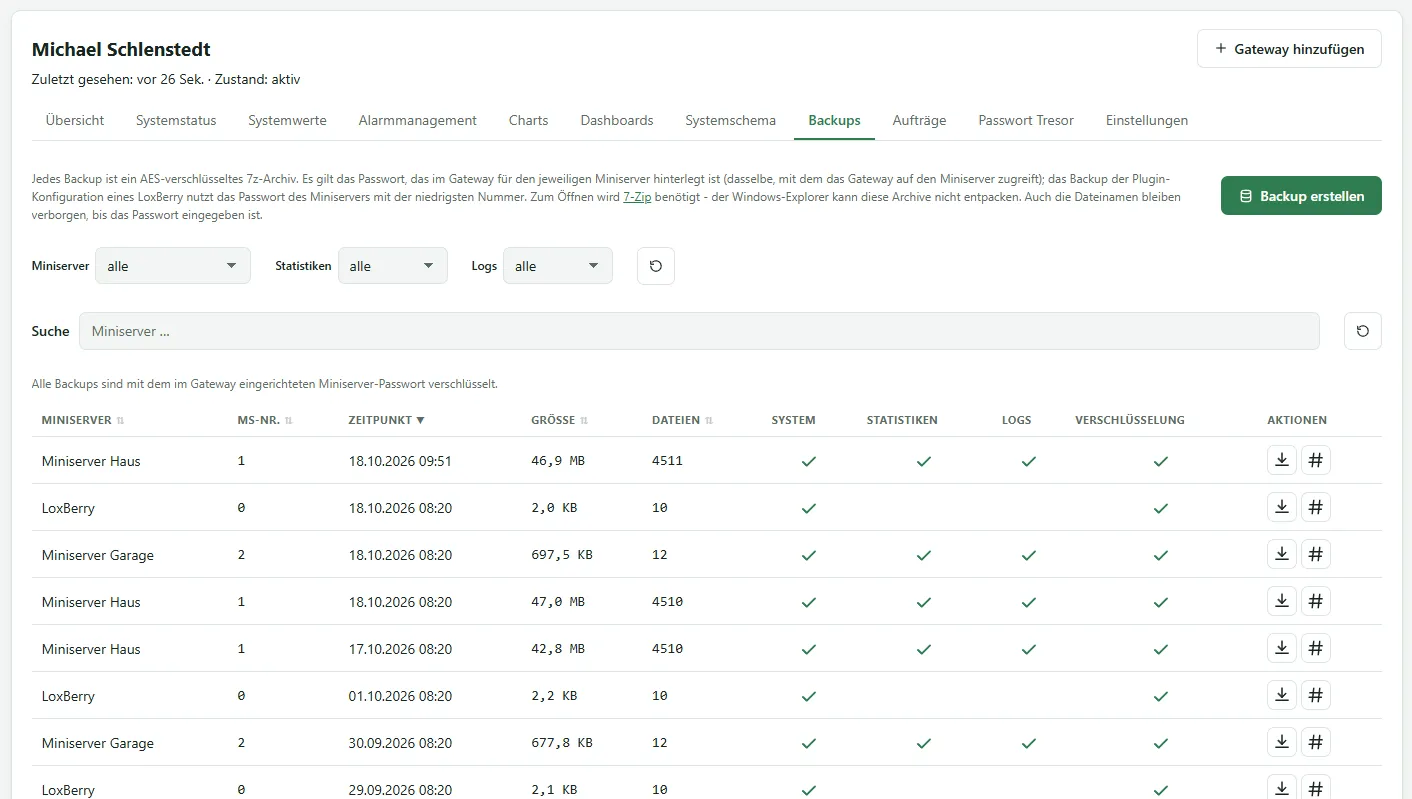Show hash for Miniserver Garage 30.09.2026 backup
The height and width of the screenshot is (799, 1412).
(x=1316, y=742)
